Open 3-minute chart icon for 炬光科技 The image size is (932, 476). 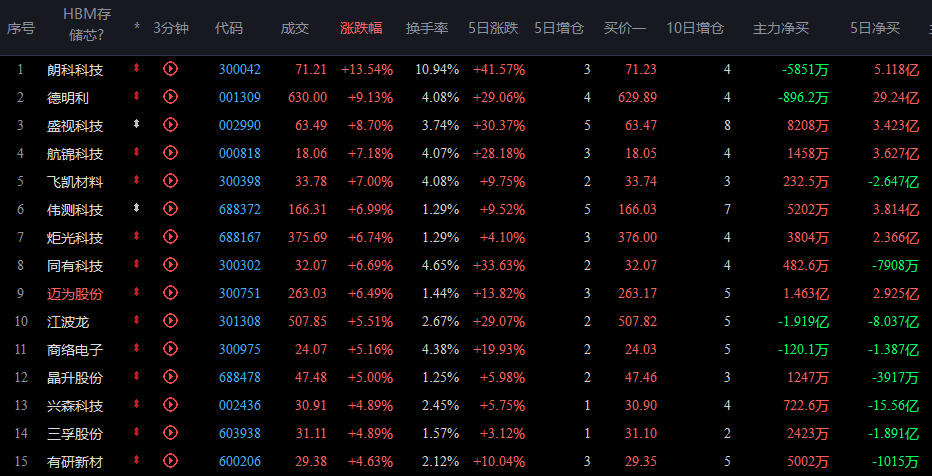point(171,237)
